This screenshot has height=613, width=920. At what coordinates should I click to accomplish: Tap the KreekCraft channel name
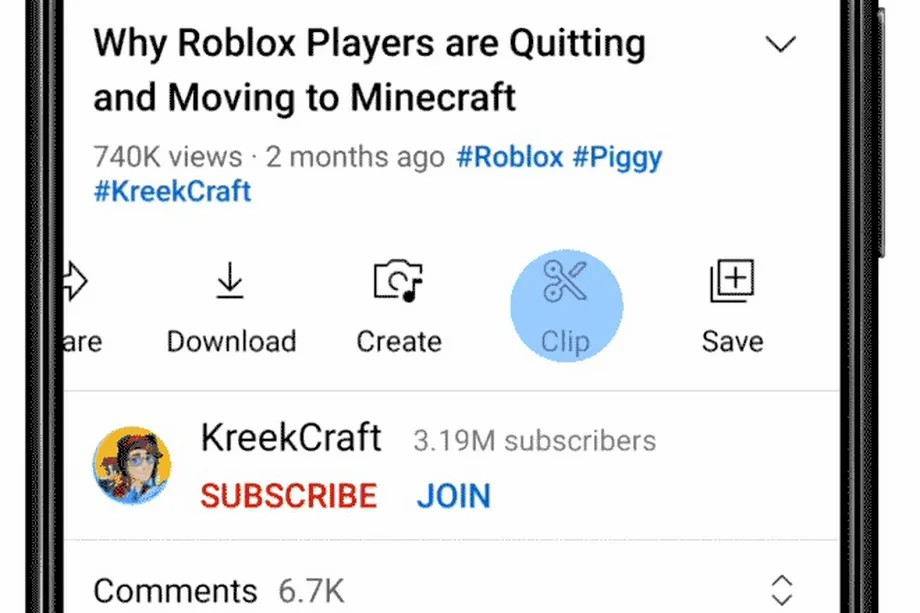pyautogui.click(x=291, y=438)
